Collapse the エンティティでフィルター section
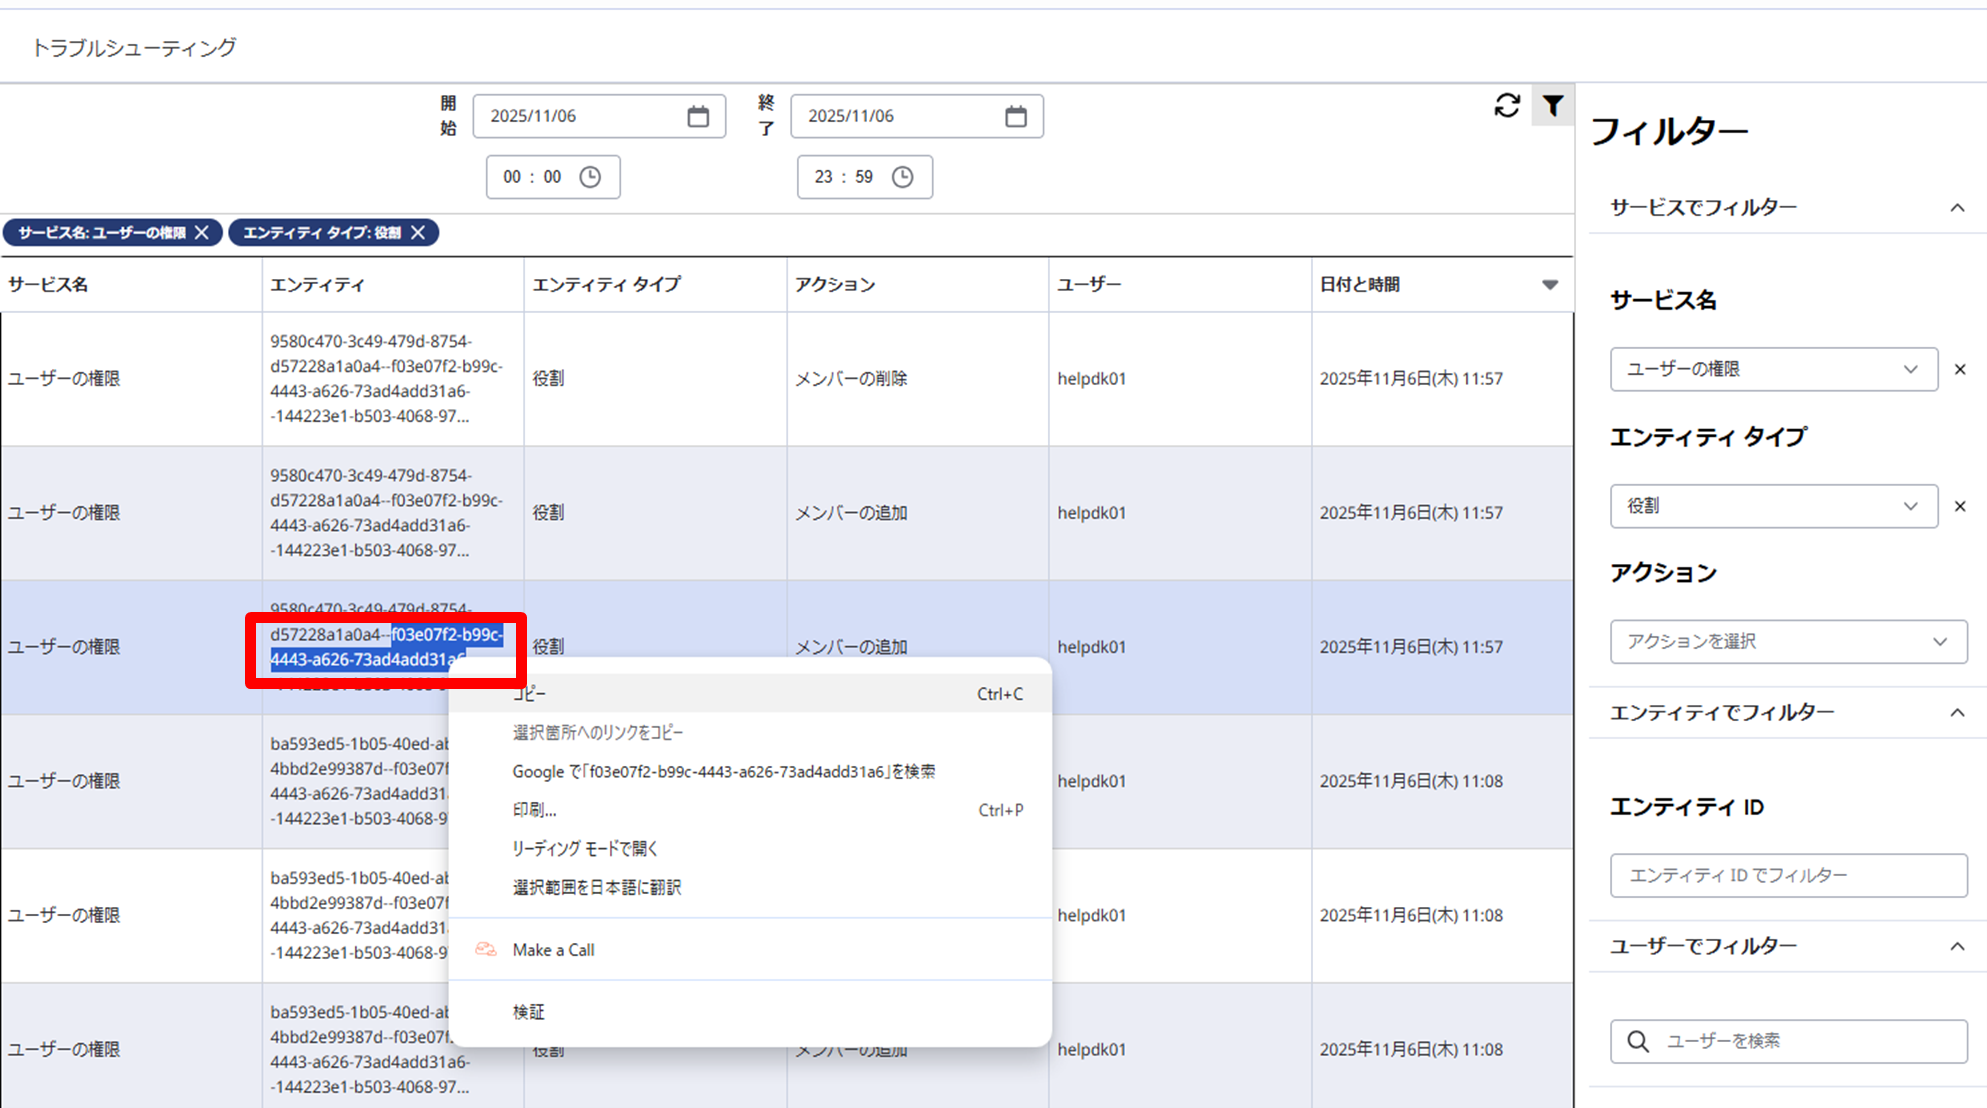This screenshot has height=1108, width=1987. pyautogui.click(x=1956, y=713)
